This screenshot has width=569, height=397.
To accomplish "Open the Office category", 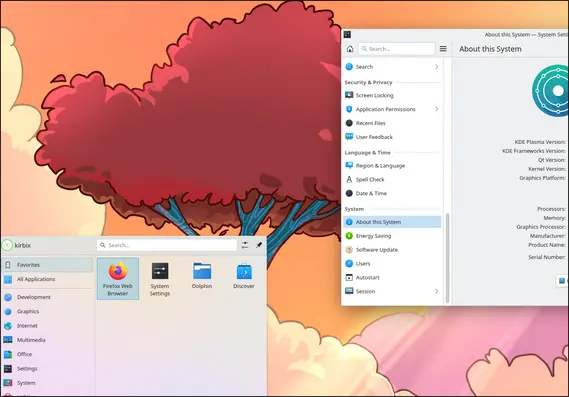I will click(47, 354).
